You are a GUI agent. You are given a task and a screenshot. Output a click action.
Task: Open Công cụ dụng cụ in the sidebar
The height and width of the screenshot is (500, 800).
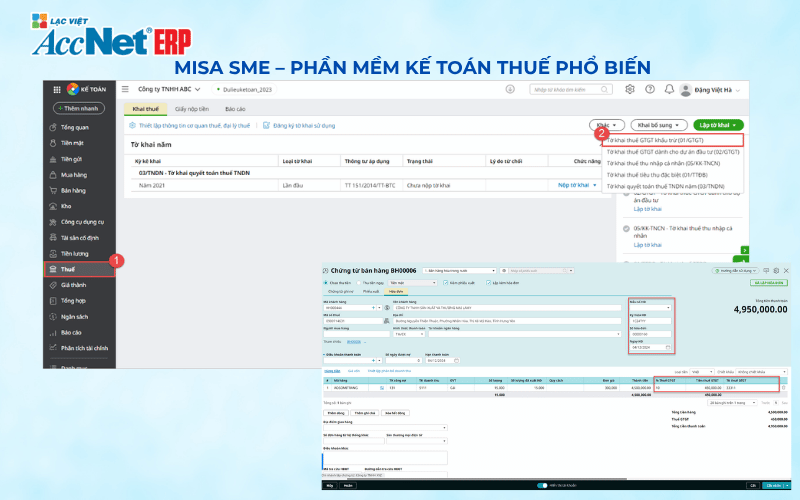[77, 222]
